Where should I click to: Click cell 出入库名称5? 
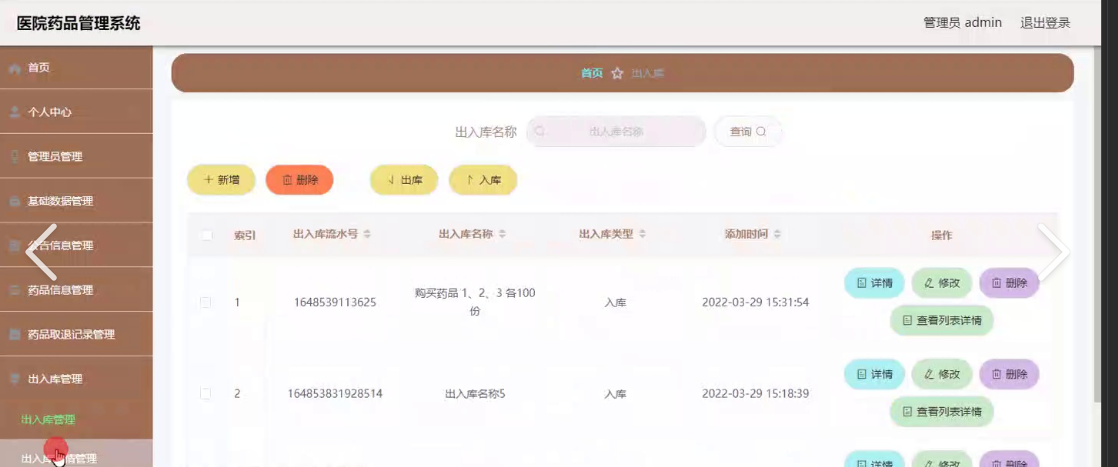click(475, 394)
